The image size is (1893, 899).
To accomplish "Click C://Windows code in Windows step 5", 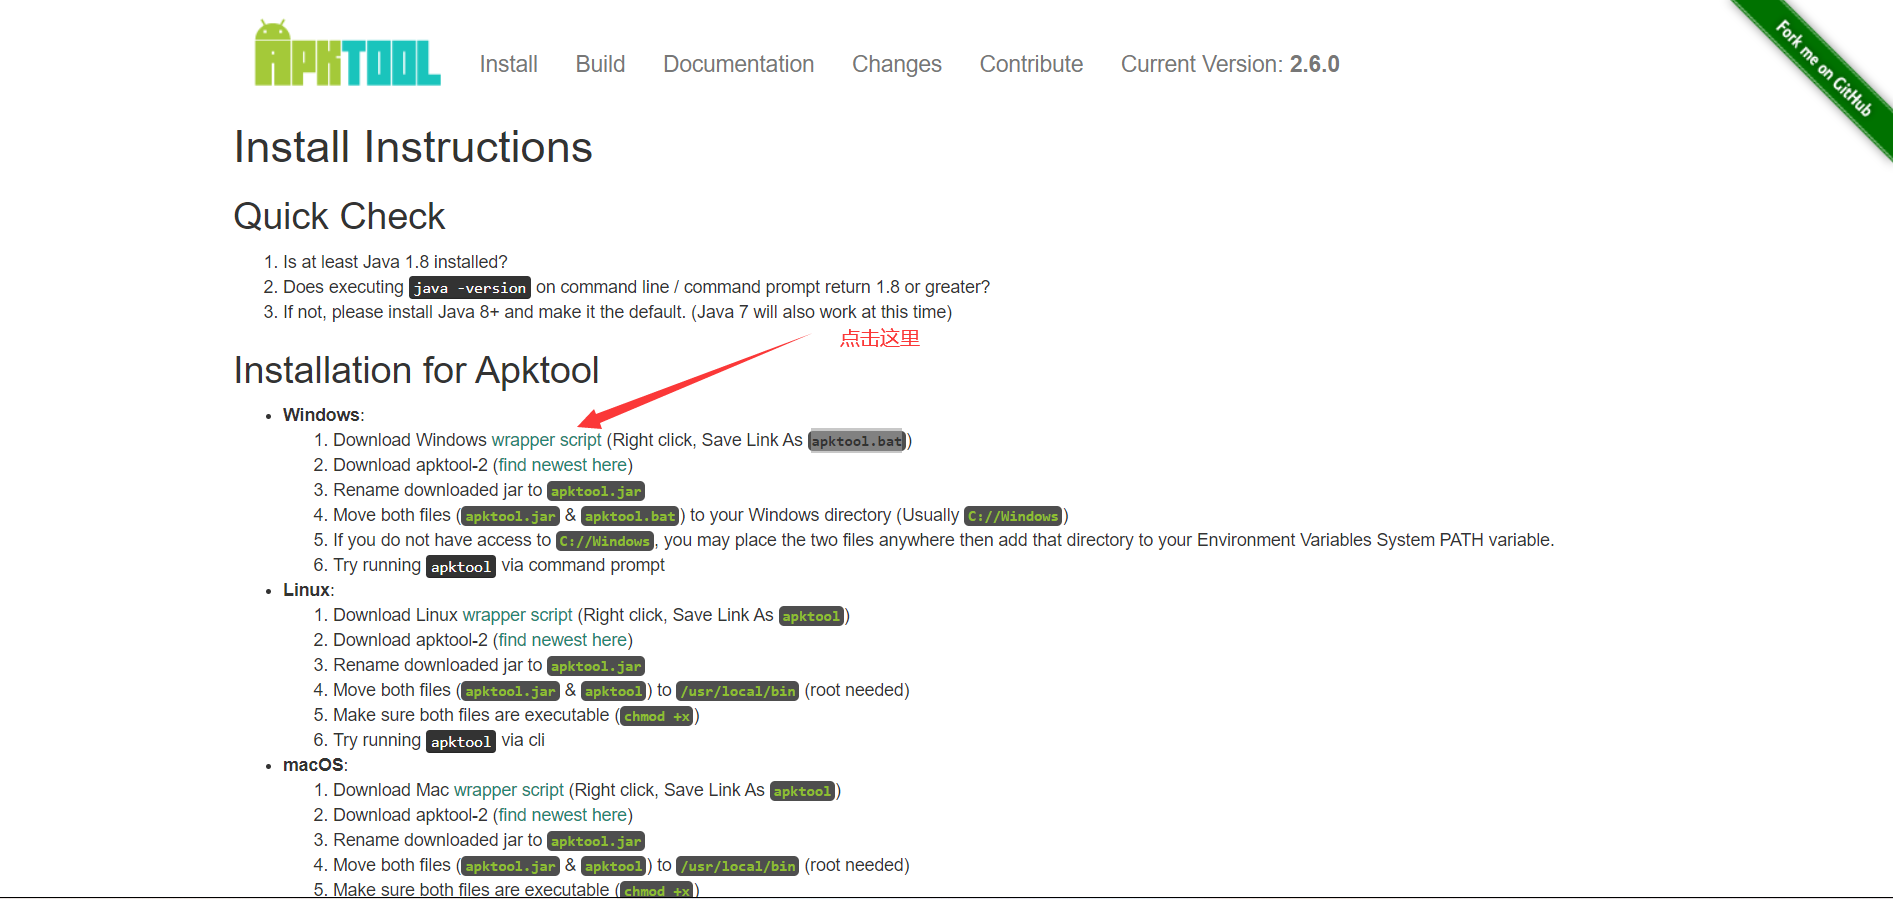I will click(x=605, y=541).
